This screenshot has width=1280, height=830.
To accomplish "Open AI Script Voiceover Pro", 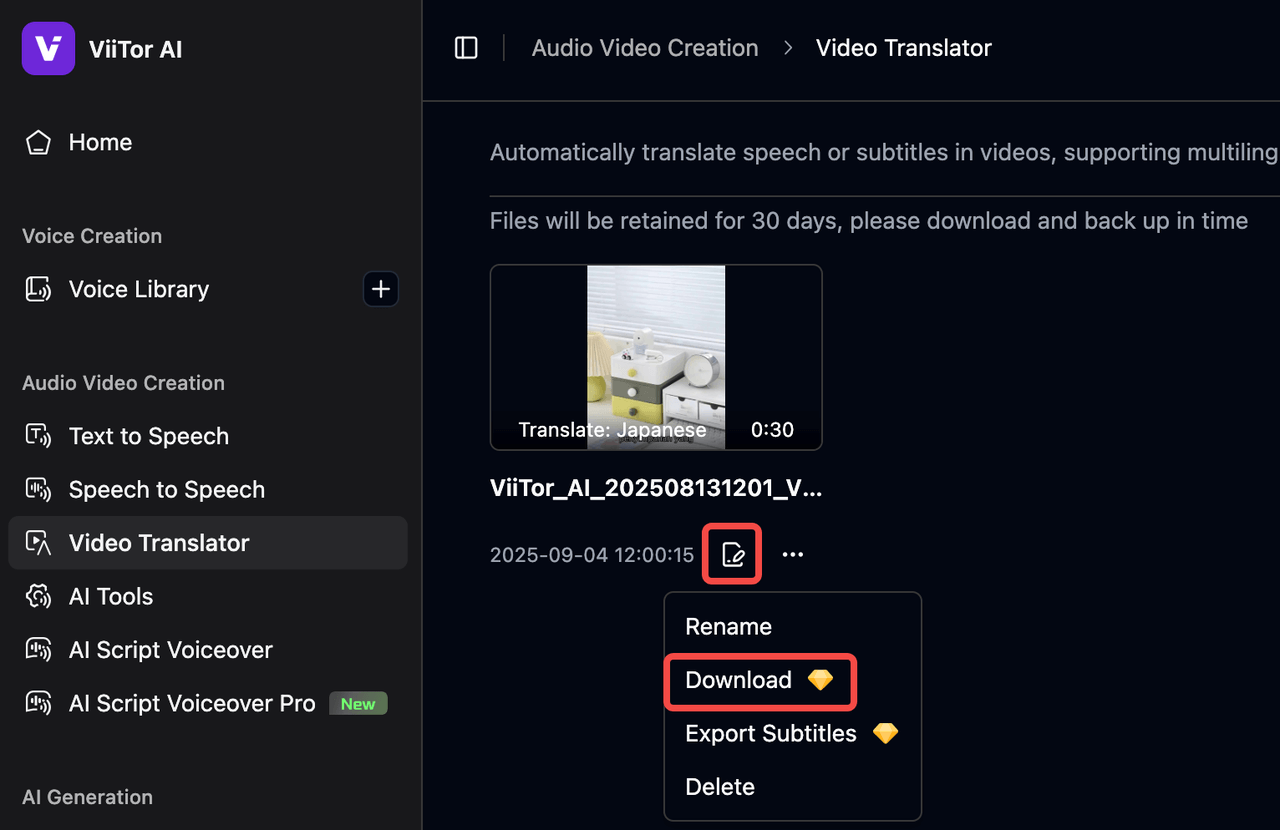I will click(192, 704).
